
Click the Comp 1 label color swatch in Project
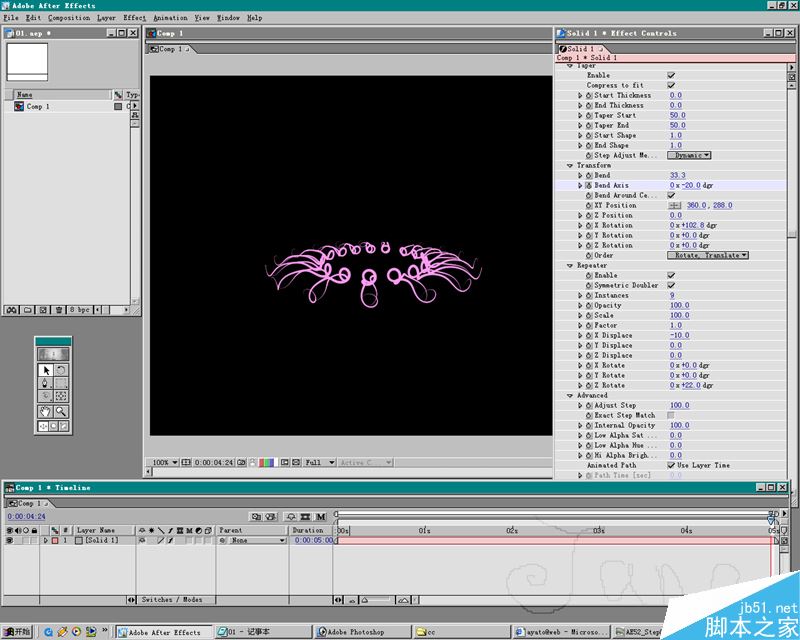(x=118, y=107)
